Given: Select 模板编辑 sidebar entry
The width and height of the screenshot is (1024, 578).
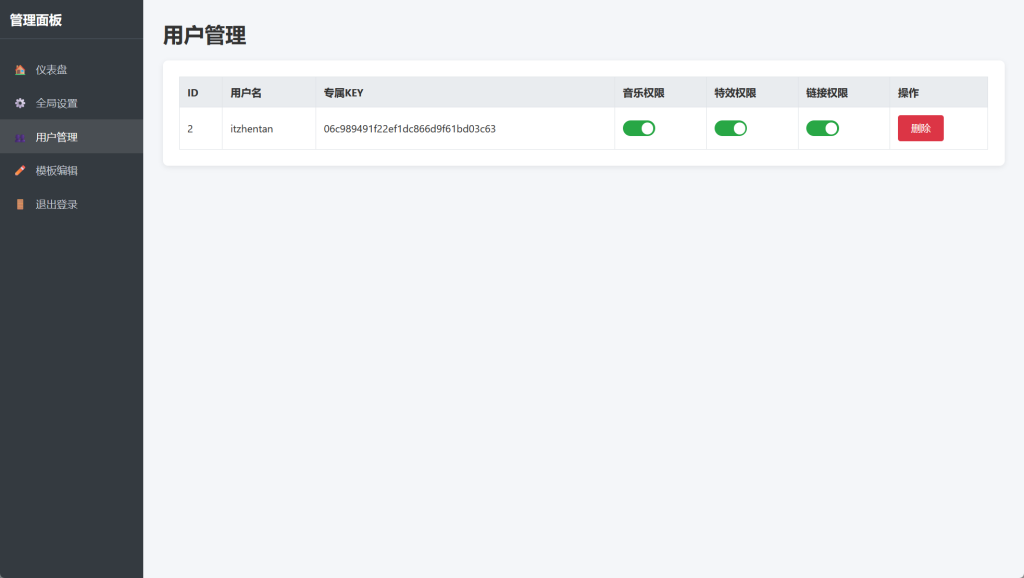Looking at the screenshot, I should 56,171.
